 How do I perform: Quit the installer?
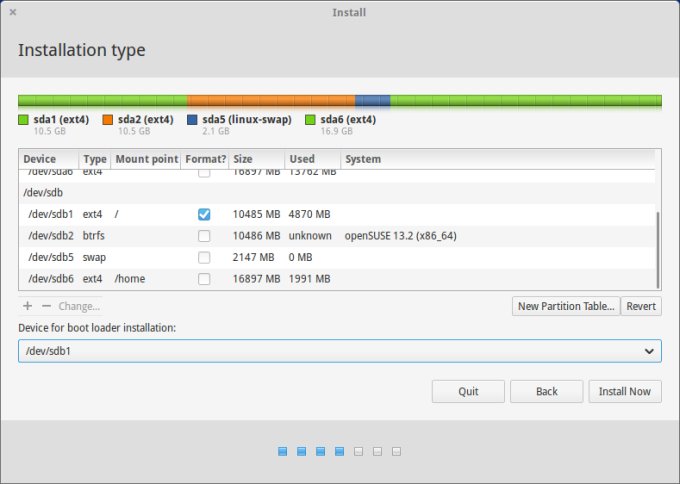pos(468,391)
